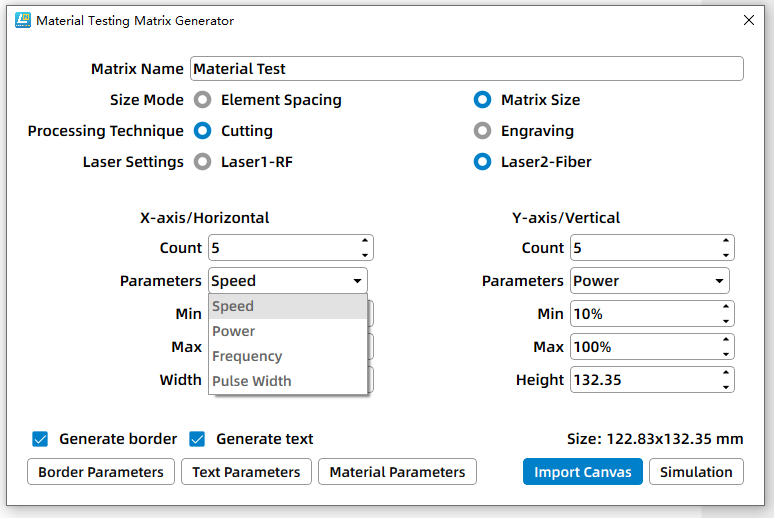
Task: Select Engraving as the processing technique
Action: (483, 131)
